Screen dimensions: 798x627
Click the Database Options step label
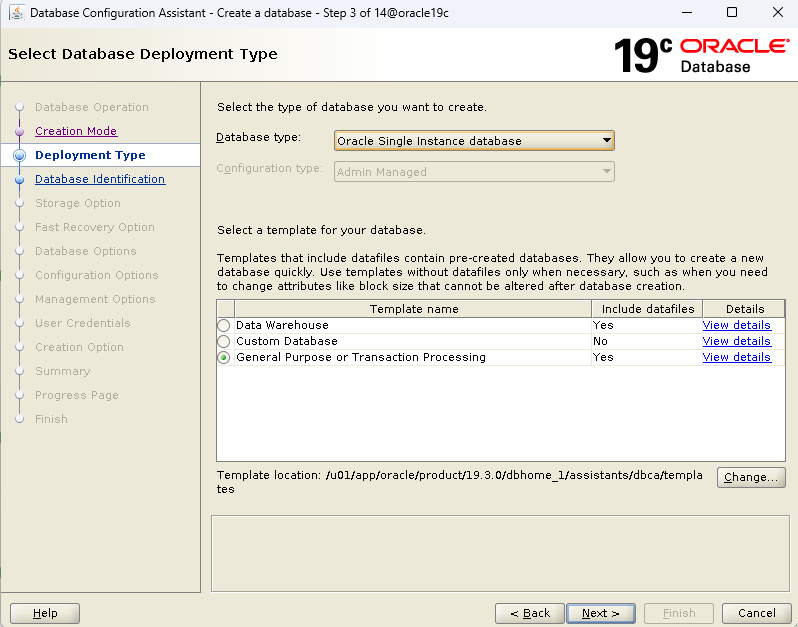(86, 251)
